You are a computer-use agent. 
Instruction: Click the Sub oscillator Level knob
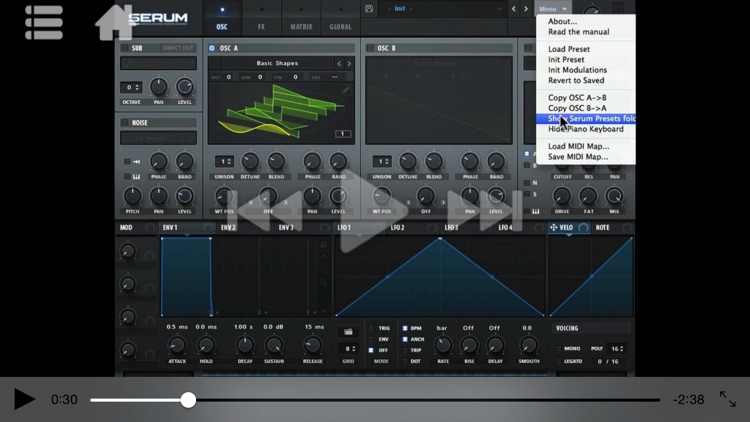click(x=184, y=87)
